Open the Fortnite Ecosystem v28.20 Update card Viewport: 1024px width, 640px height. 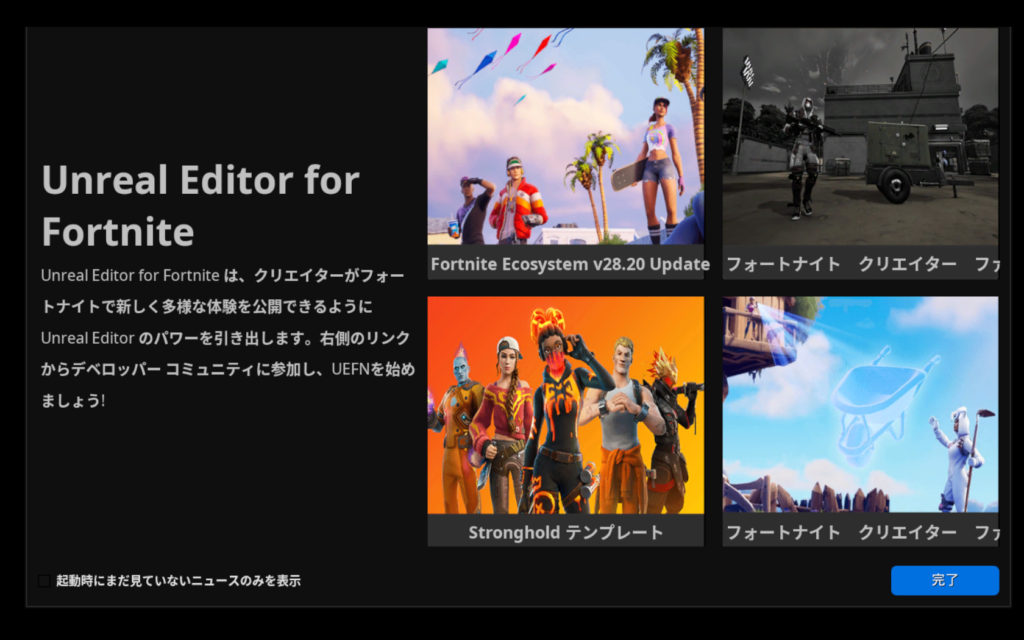point(566,153)
